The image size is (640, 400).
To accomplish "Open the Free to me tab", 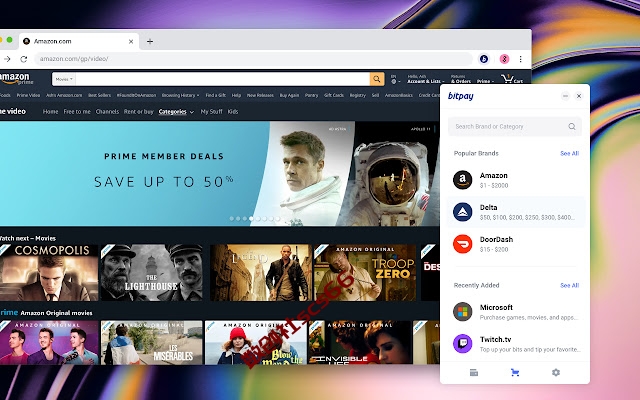I will coord(77,111).
